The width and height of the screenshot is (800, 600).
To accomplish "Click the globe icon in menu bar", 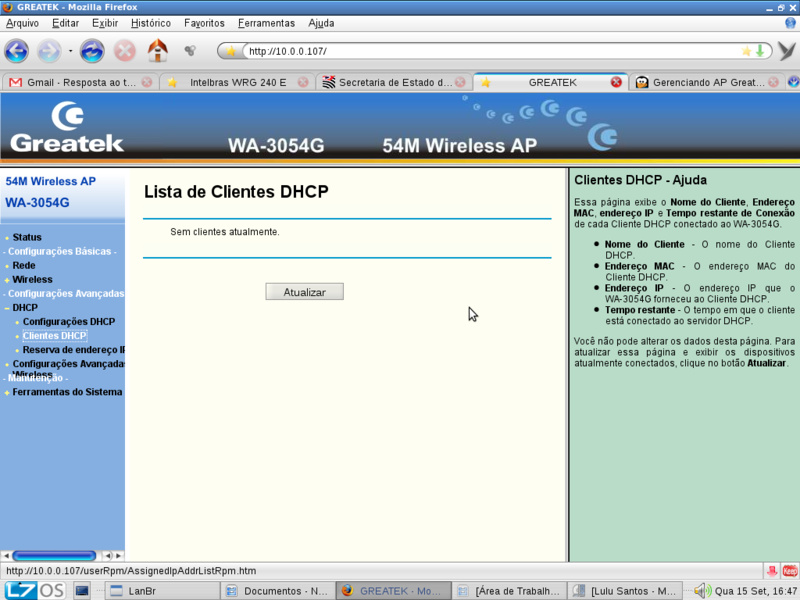I will click(x=791, y=23).
